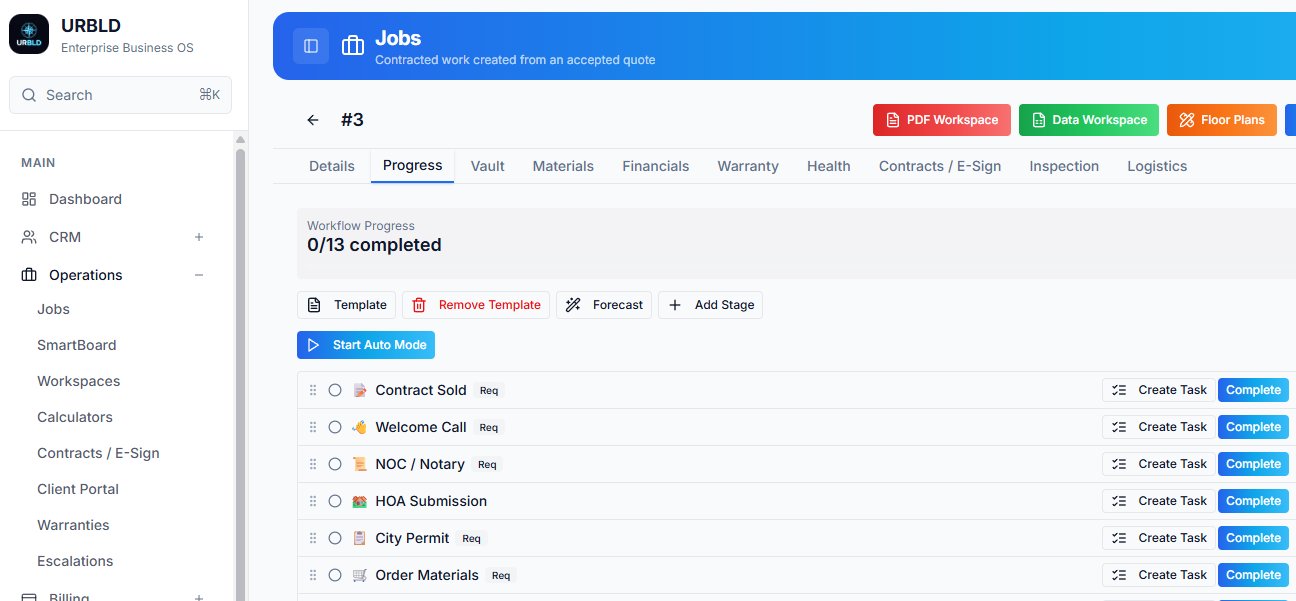
Task: Click the URBLD logo icon
Action: [x=29, y=34]
